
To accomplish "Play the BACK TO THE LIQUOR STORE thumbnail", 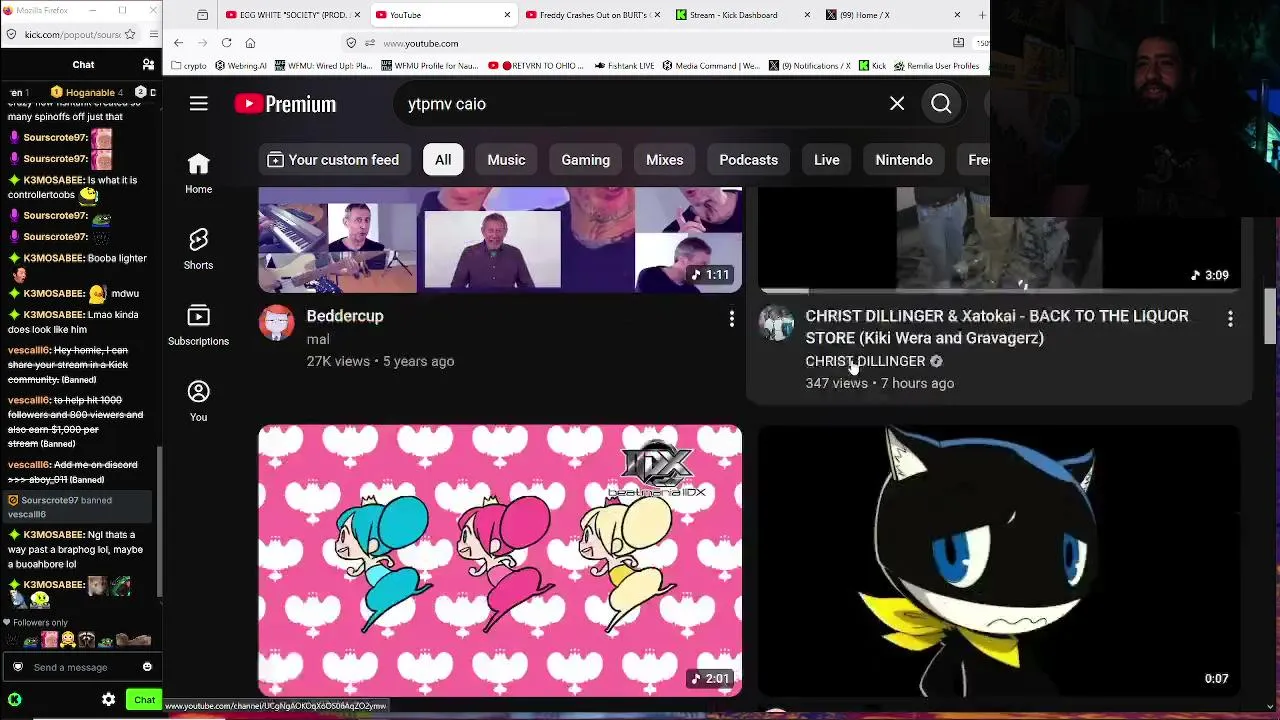I will [x=999, y=240].
